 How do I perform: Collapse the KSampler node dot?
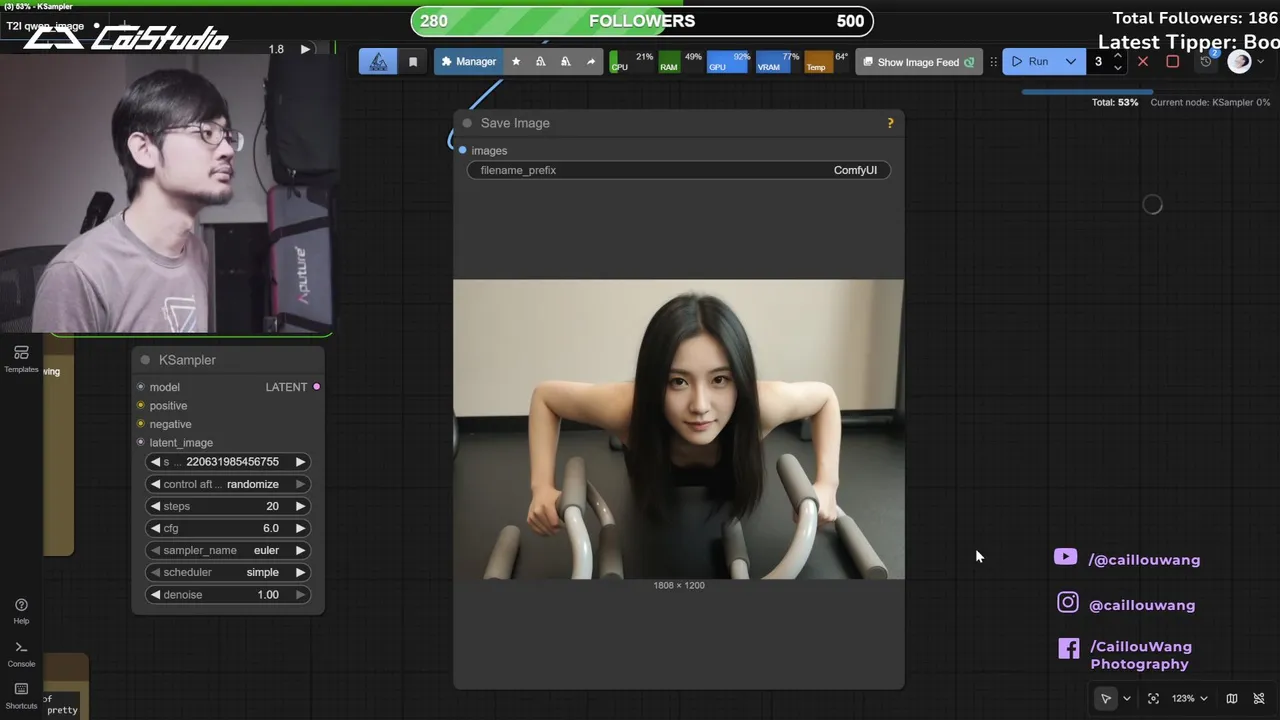point(145,360)
